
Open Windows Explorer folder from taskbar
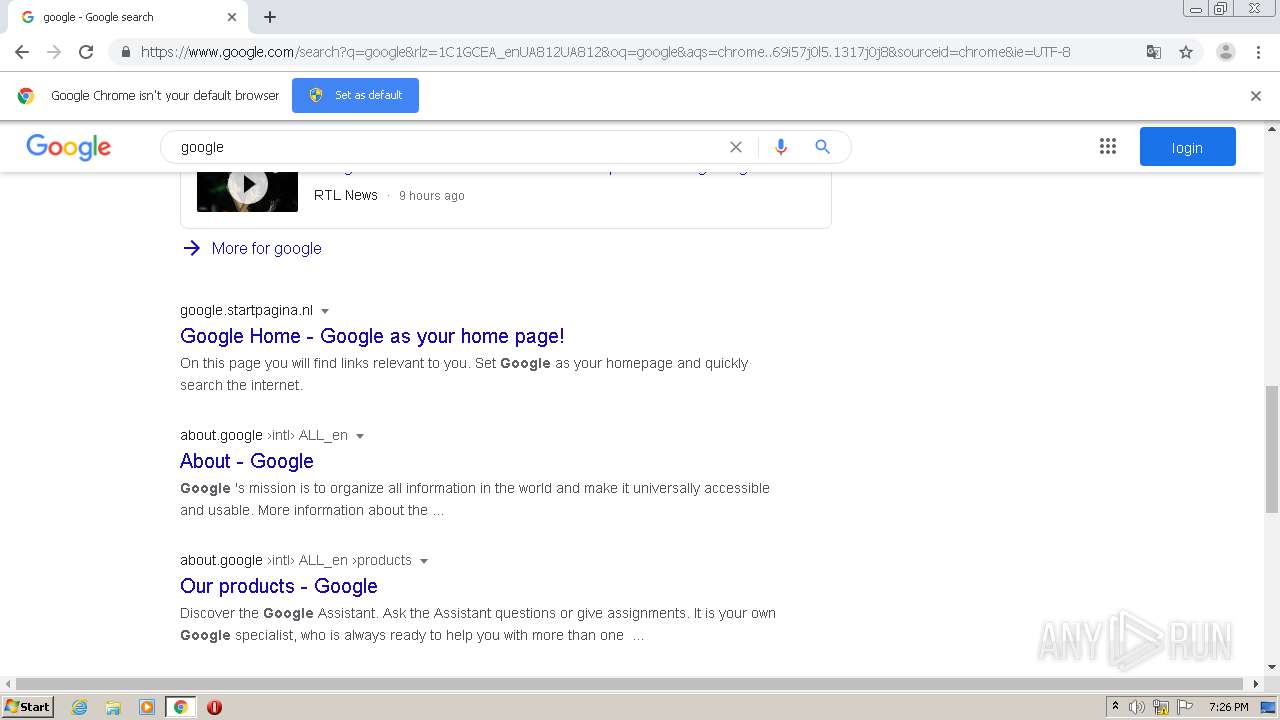[x=113, y=707]
